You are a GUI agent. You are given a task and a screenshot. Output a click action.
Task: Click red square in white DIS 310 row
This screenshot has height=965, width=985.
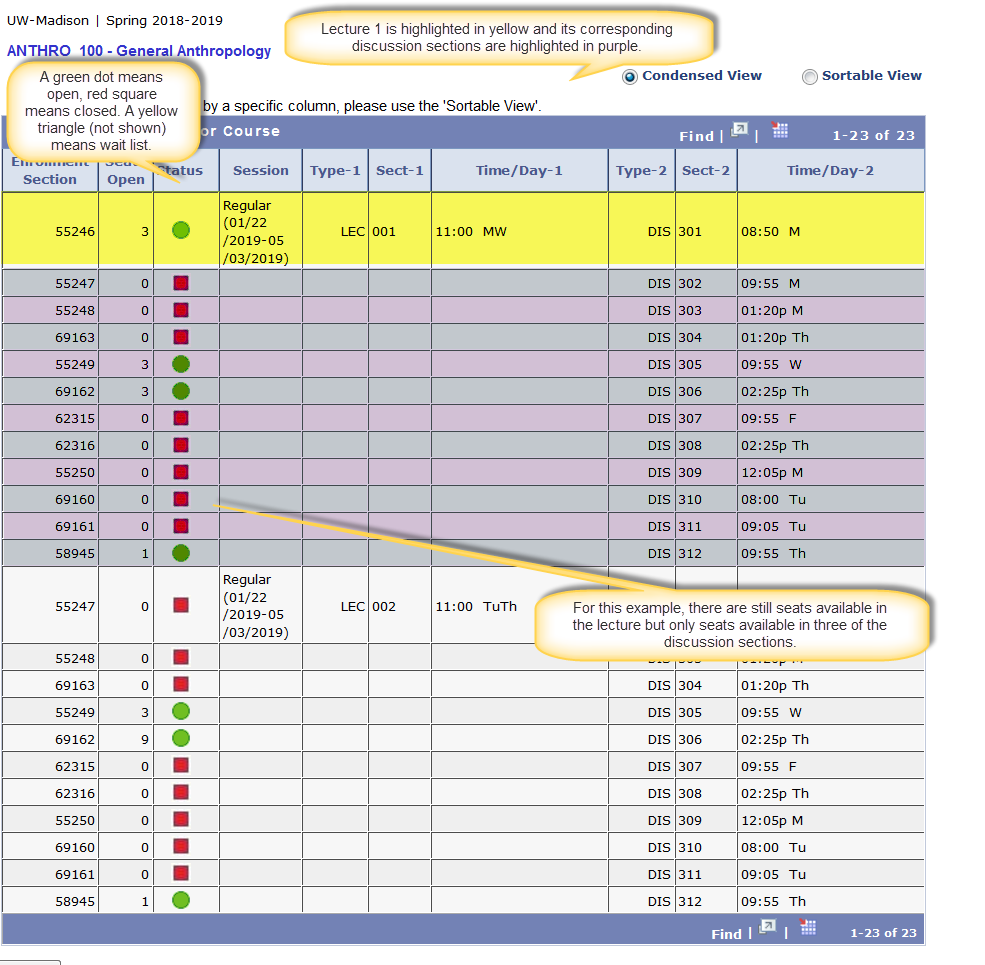[181, 847]
